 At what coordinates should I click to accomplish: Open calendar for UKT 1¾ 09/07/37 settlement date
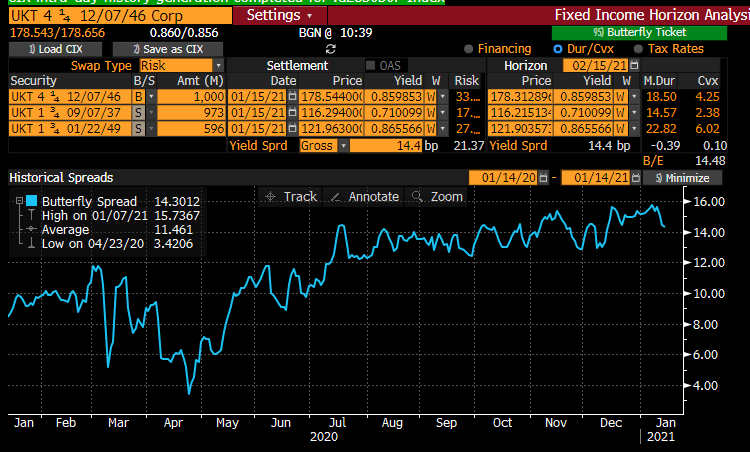(x=292, y=113)
